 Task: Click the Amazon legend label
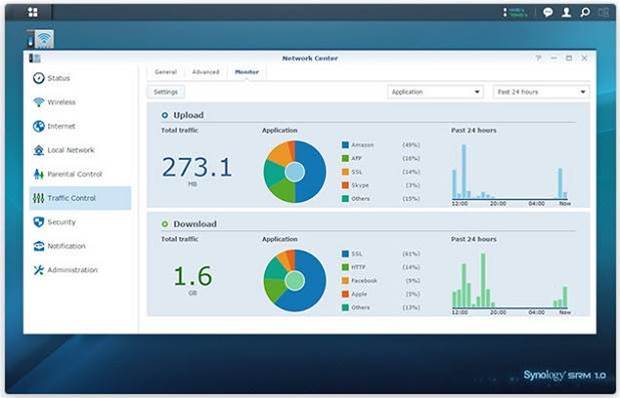[363, 145]
